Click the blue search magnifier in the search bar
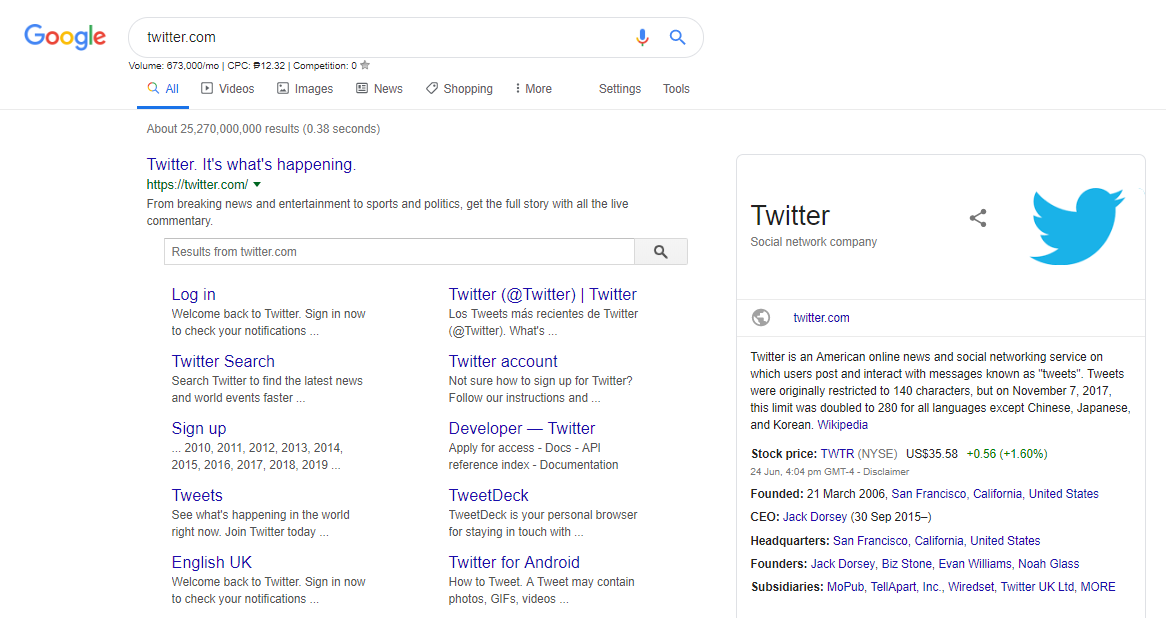The width and height of the screenshot is (1166, 618). click(677, 37)
